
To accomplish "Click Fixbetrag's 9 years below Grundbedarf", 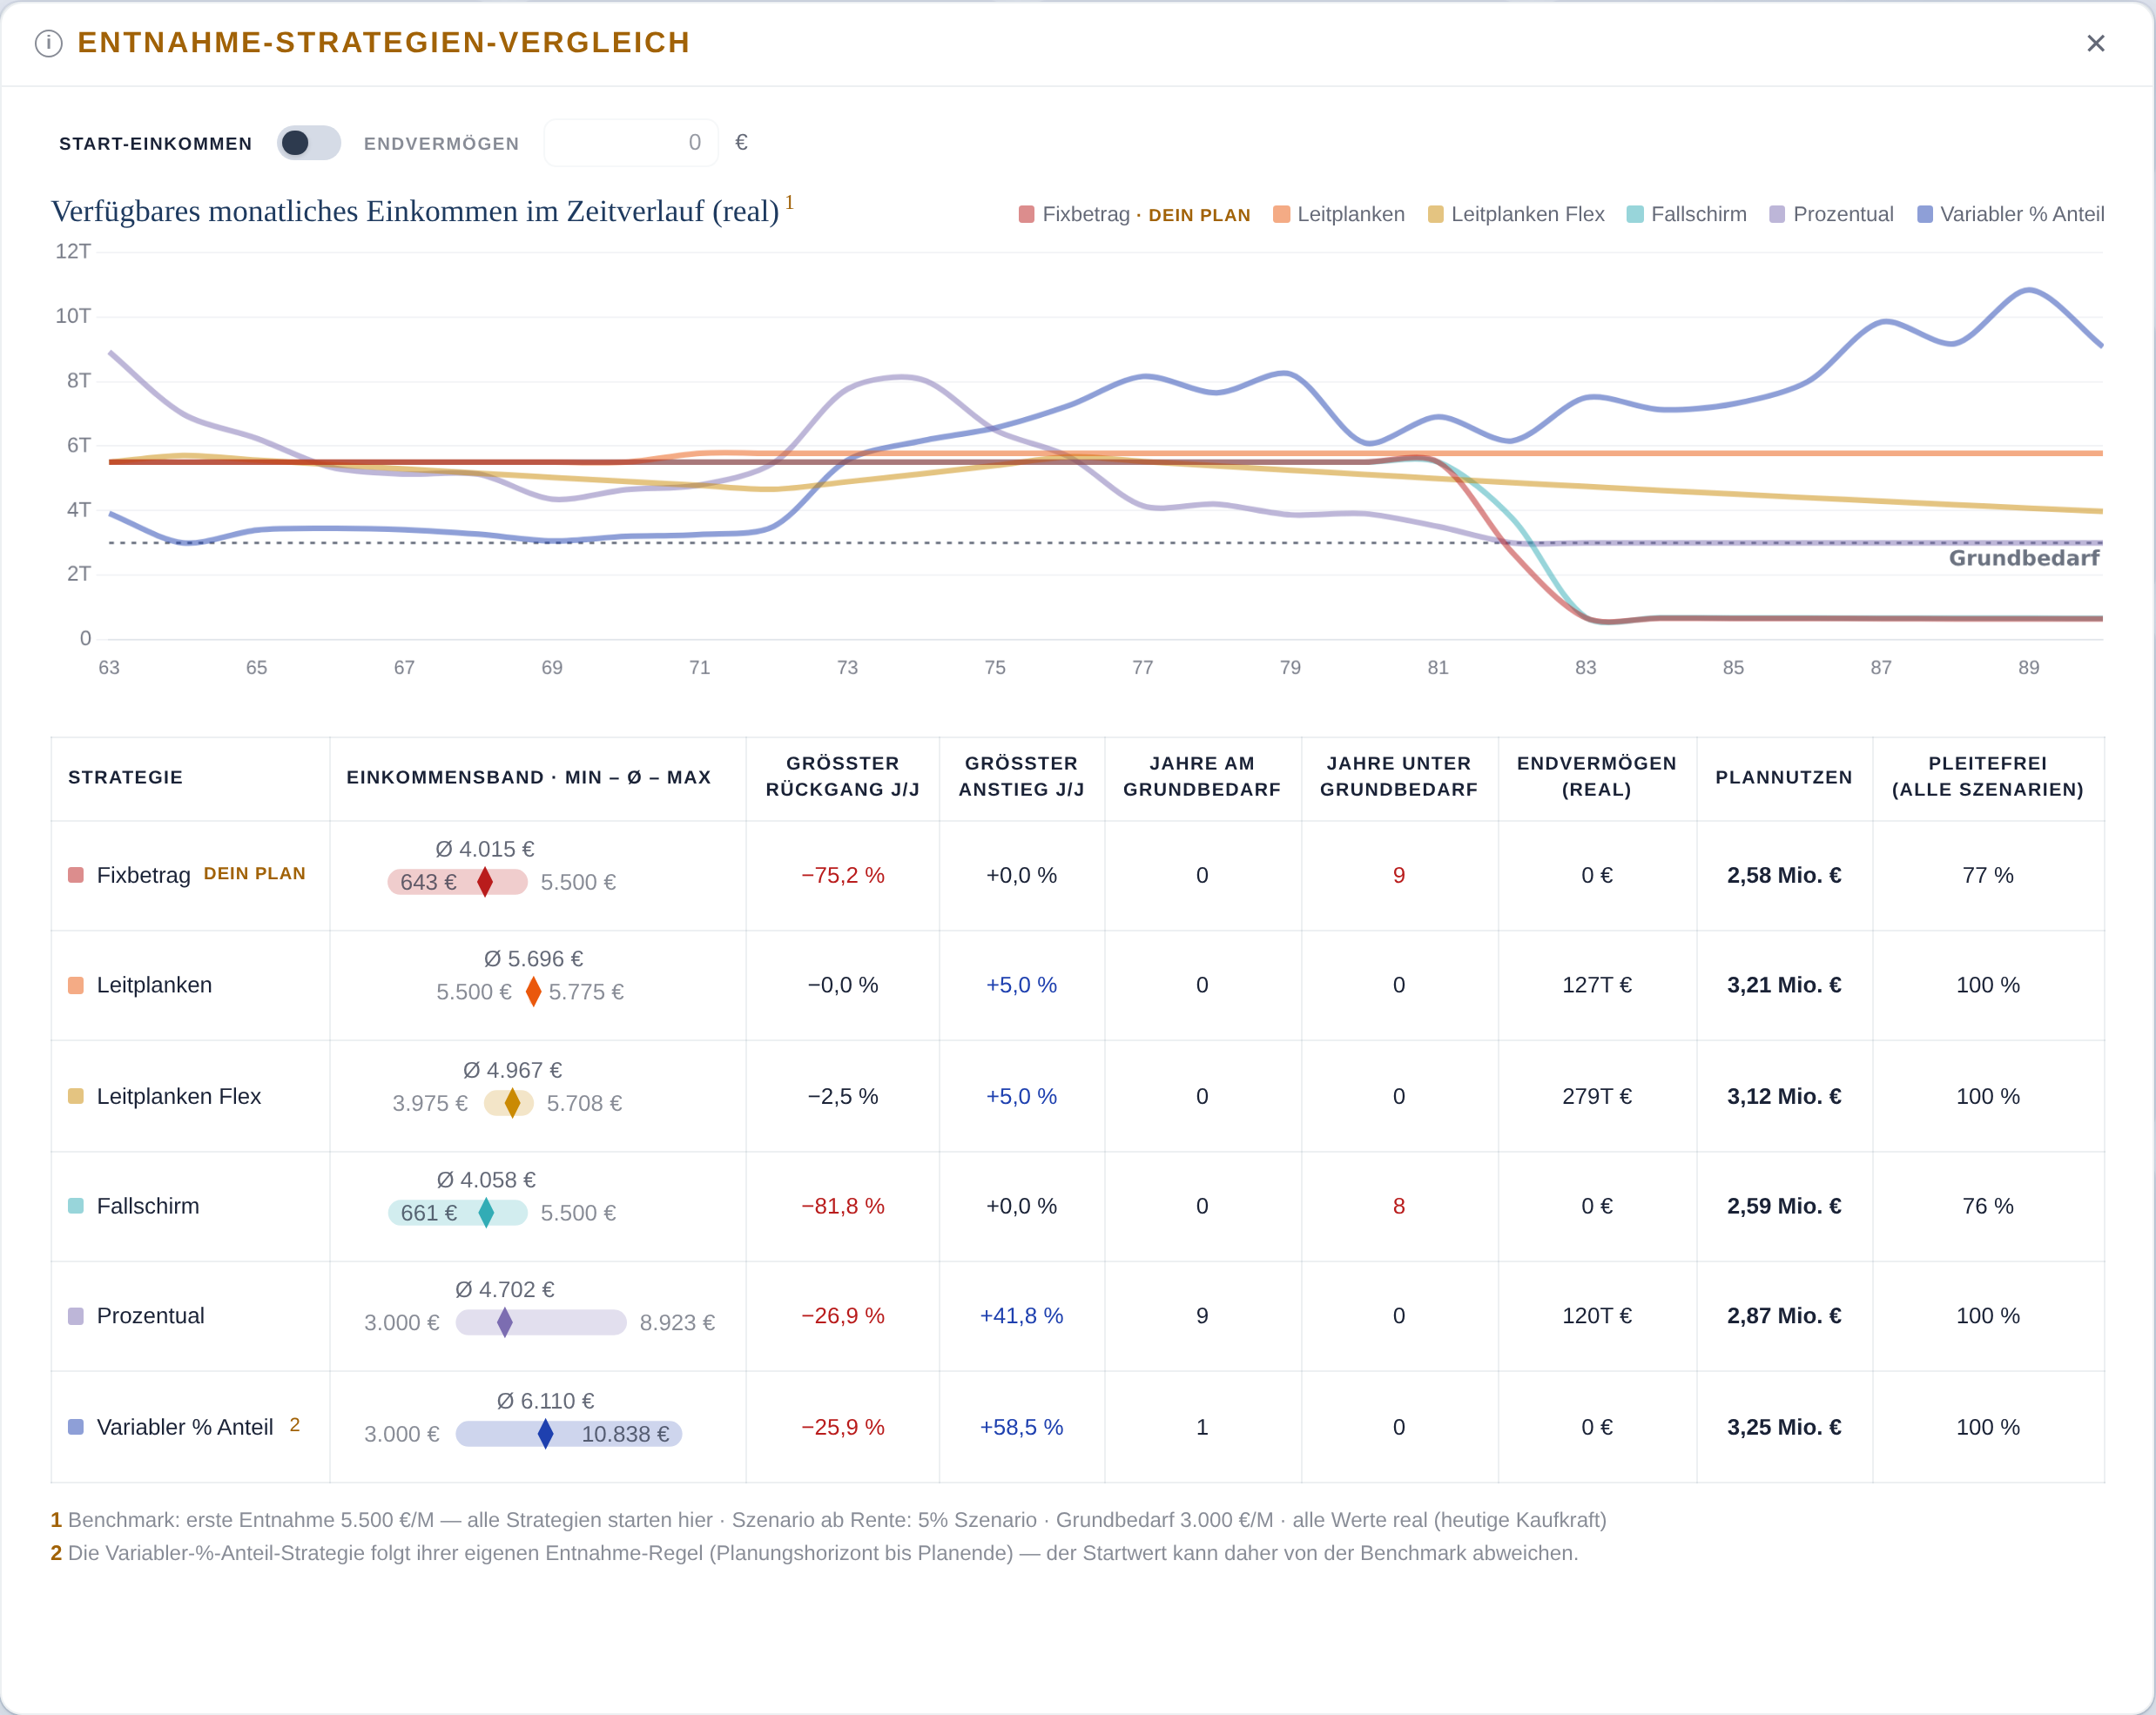I will coord(1399,875).
